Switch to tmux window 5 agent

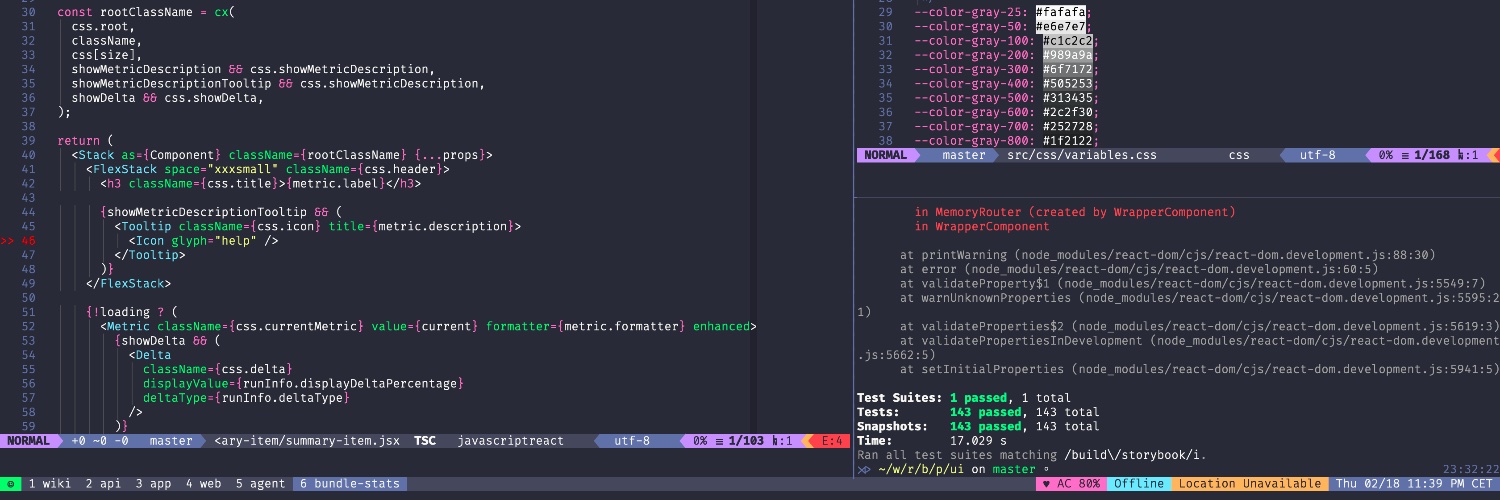tap(260, 484)
